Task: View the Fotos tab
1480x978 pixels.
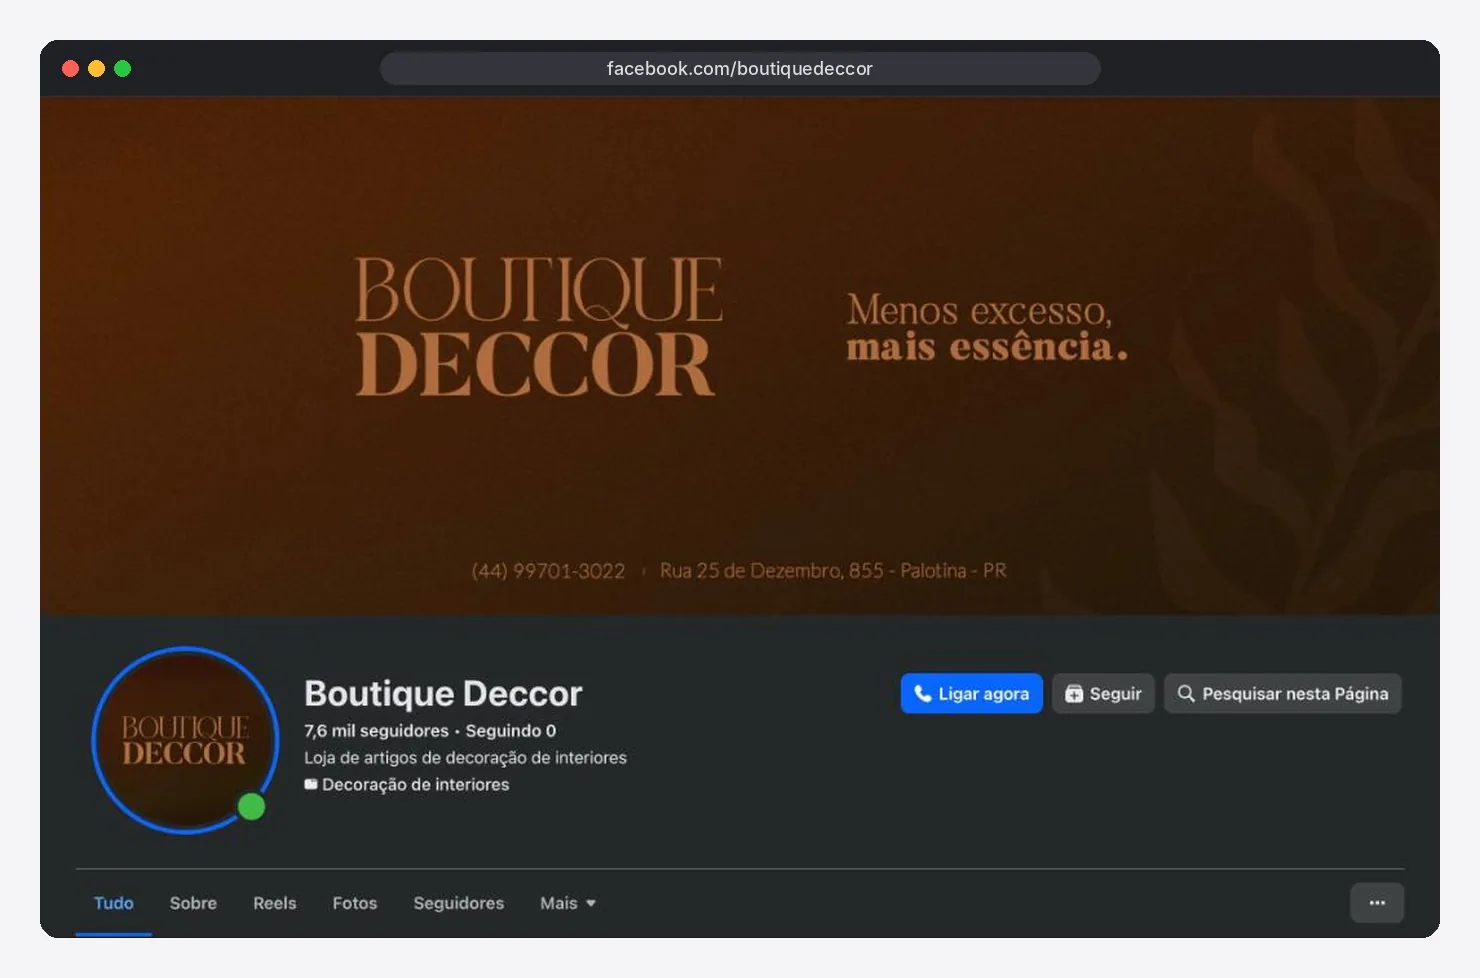Action: click(355, 903)
